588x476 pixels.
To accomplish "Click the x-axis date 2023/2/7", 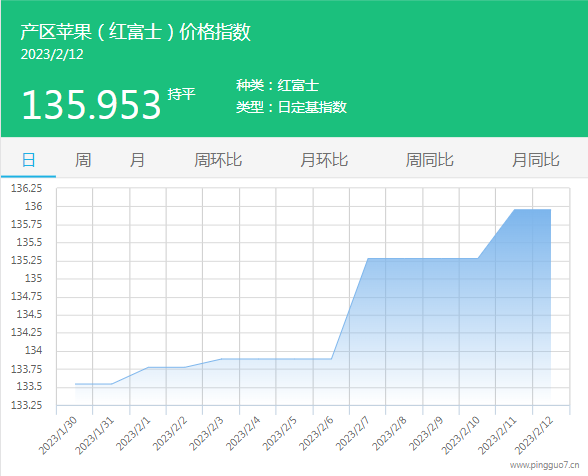I will point(353,434).
